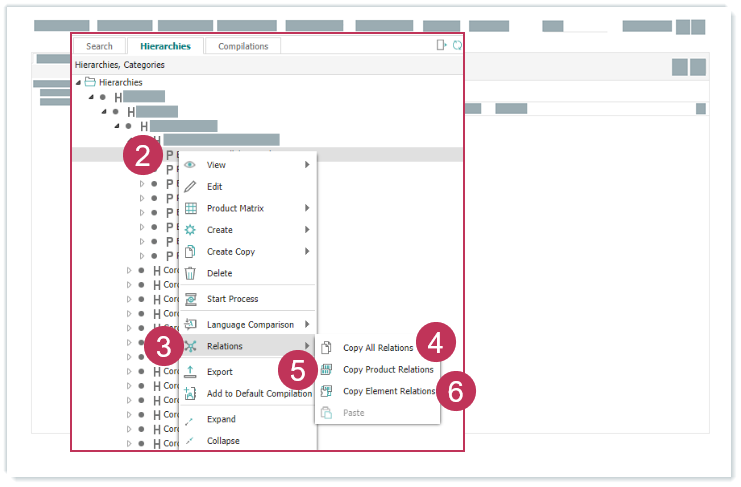Click the pencil Edit icon in context menu
Screen dimensions: 741x487
pos(190,187)
